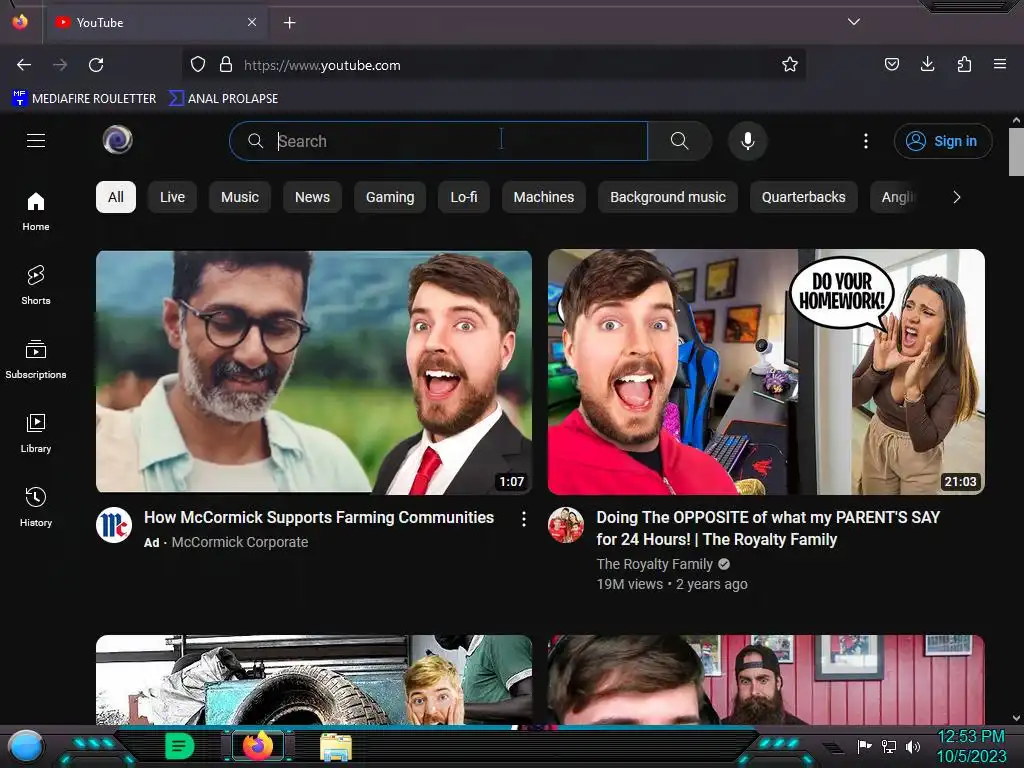The width and height of the screenshot is (1024, 768).
Task: Click 'How McCormick Supports Farming Communities' title
Action: [319, 517]
